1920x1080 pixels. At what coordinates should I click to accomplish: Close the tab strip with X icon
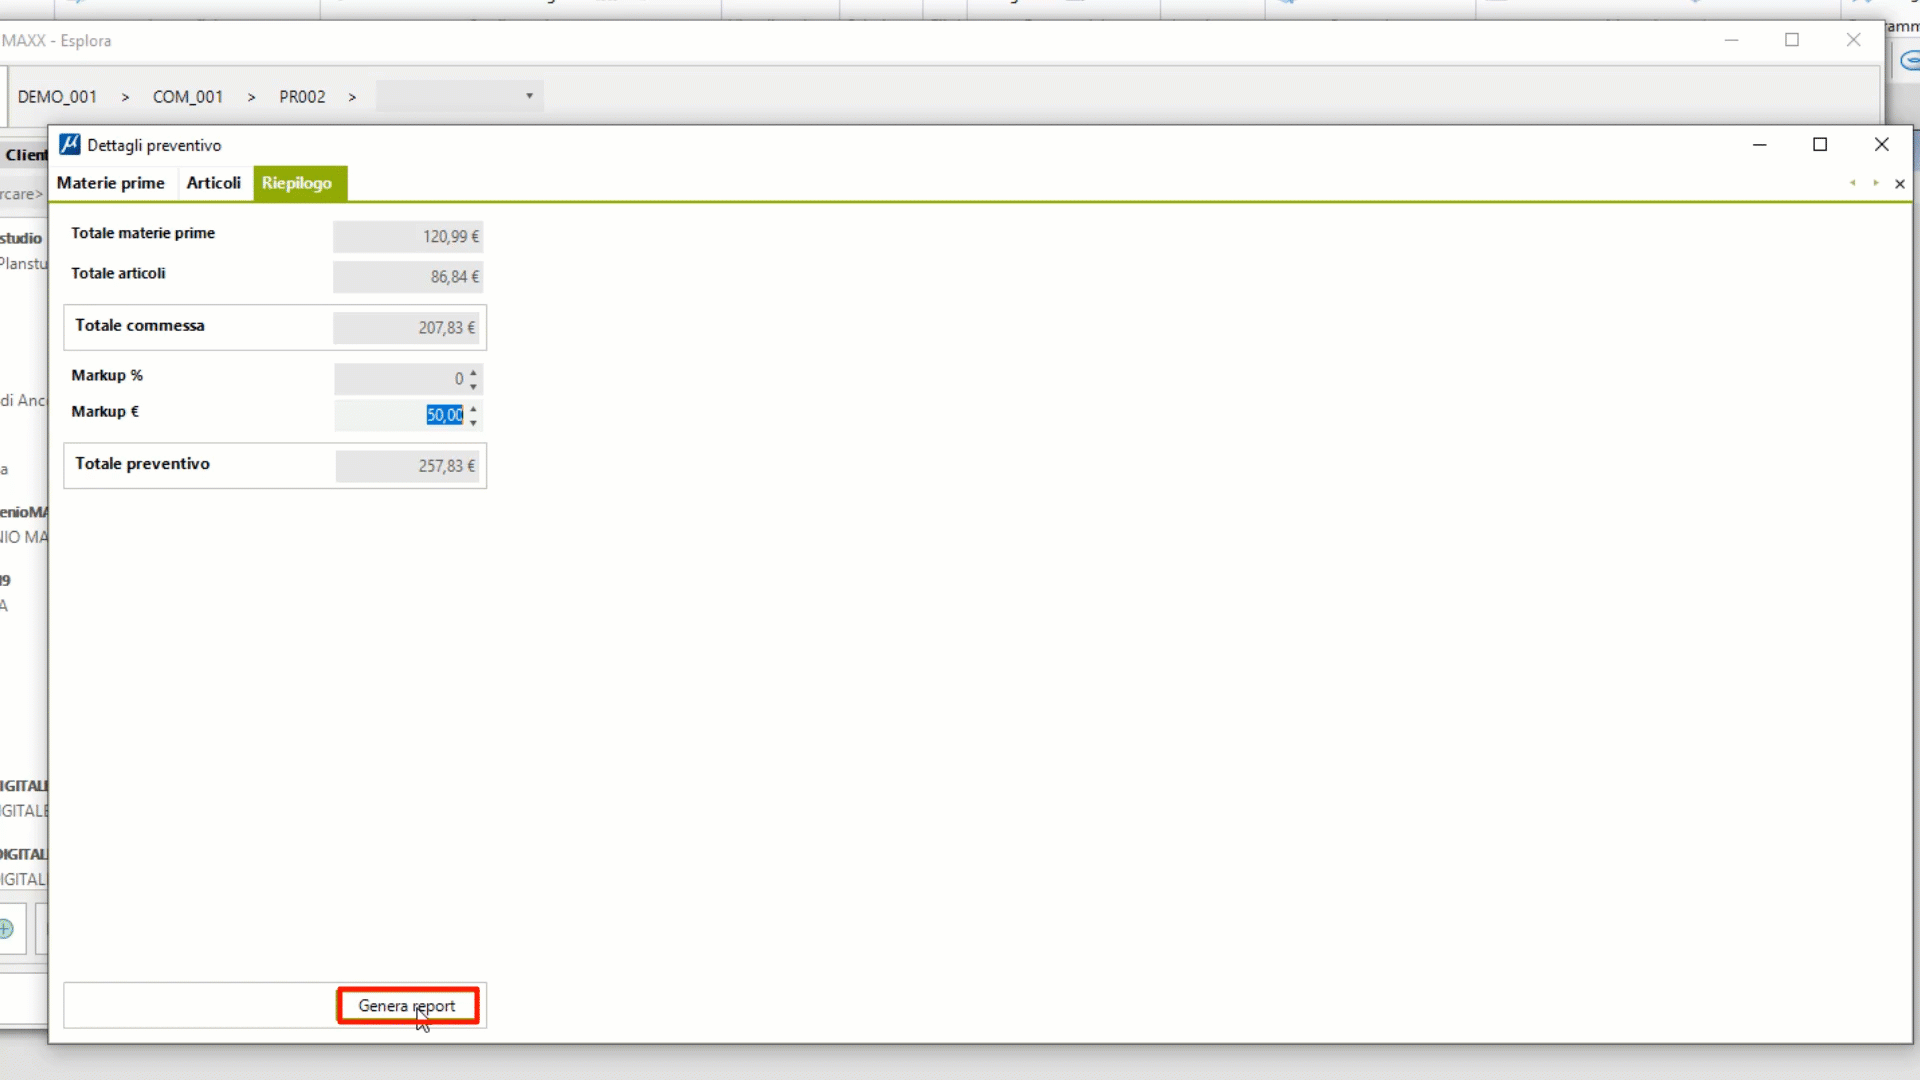pyautogui.click(x=1900, y=184)
